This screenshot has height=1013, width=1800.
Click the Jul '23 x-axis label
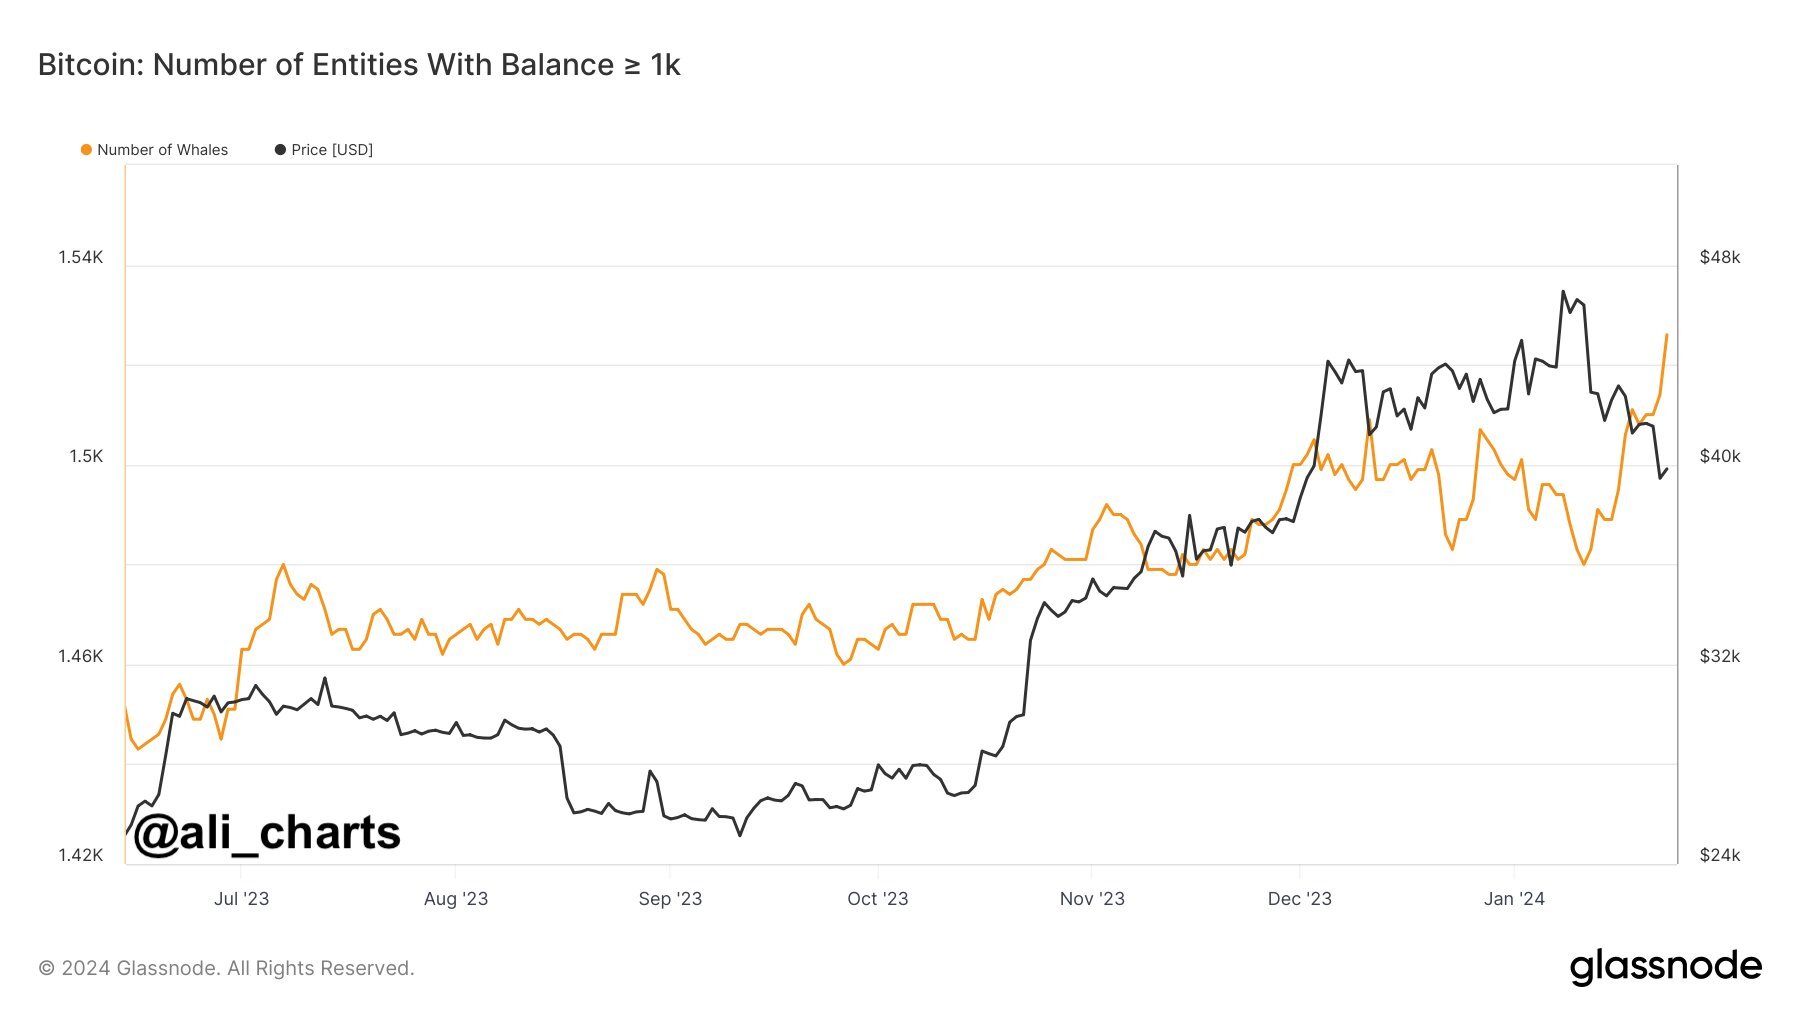coord(241,898)
